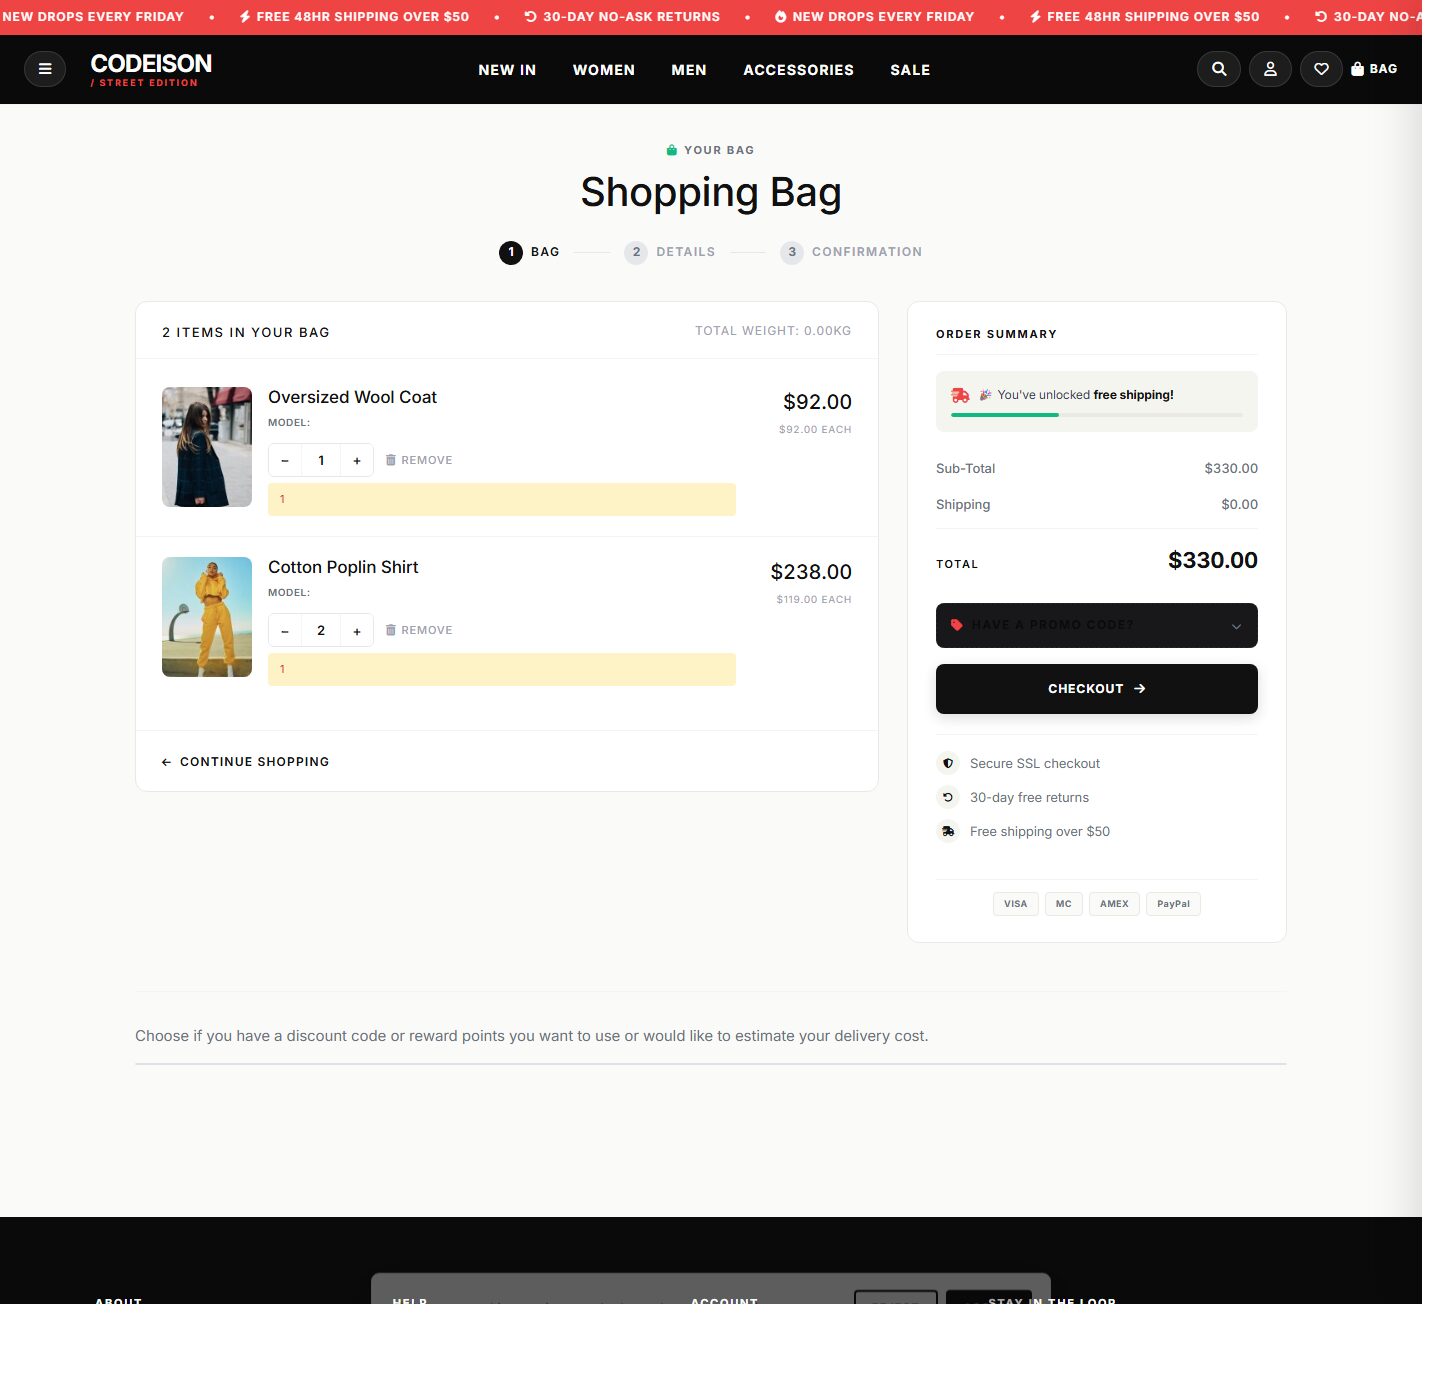Go to Sale menu
The width and height of the screenshot is (1440, 1400).
[x=910, y=70]
